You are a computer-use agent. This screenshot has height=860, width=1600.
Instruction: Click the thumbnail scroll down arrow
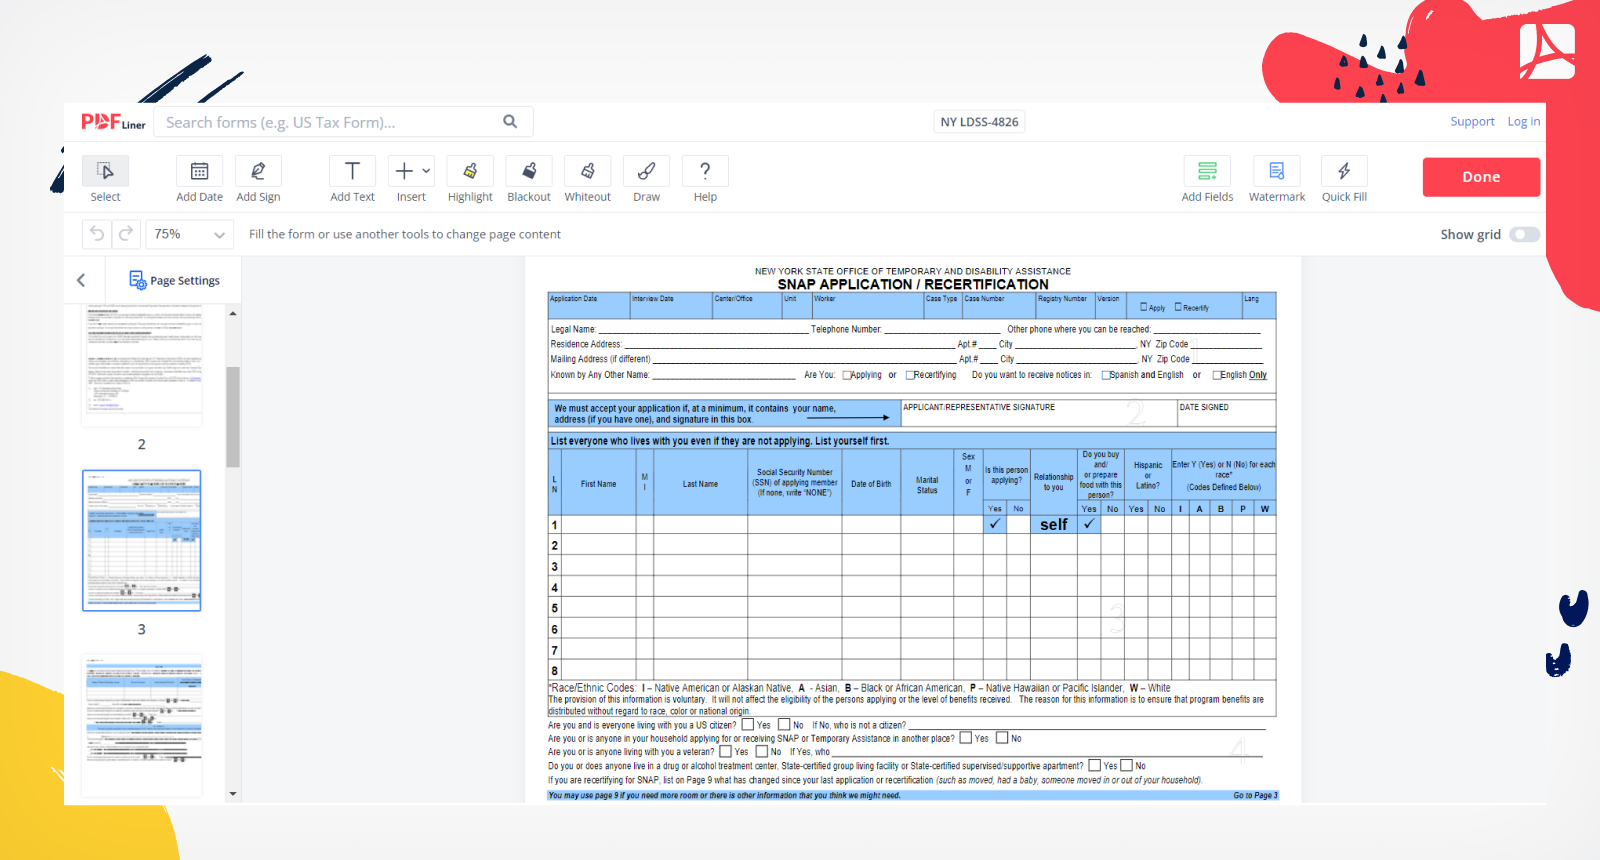(233, 794)
